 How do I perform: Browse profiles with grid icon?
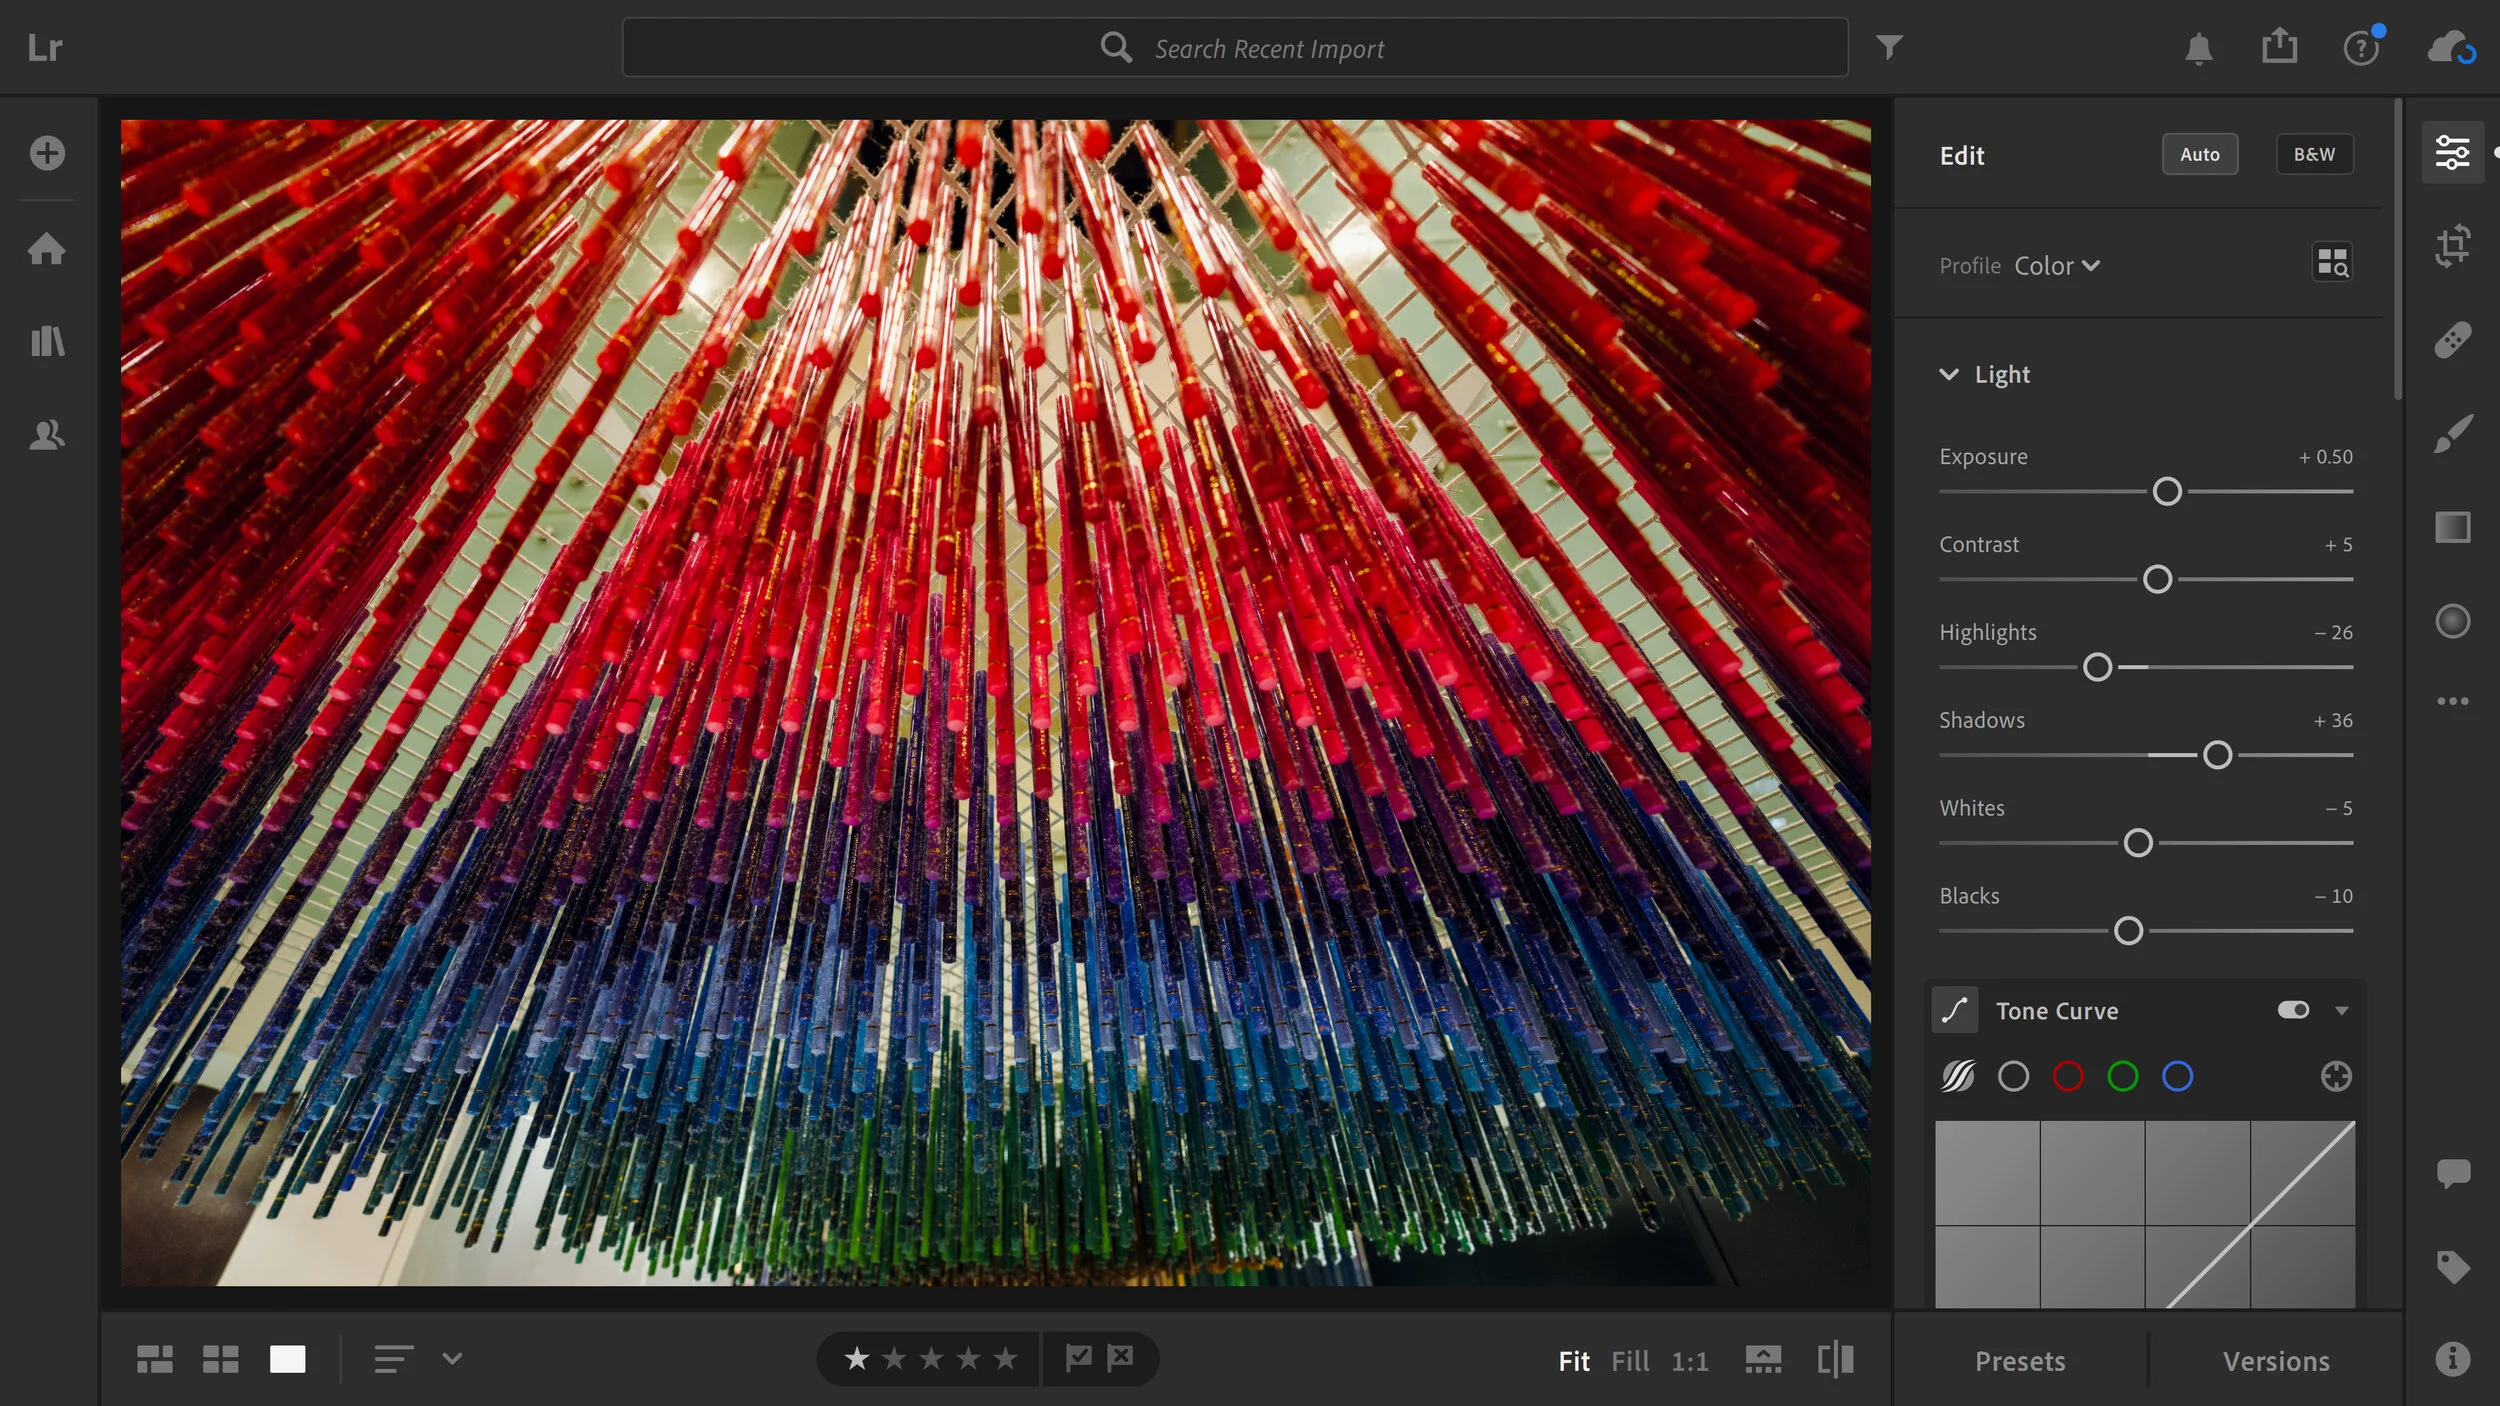click(2332, 263)
